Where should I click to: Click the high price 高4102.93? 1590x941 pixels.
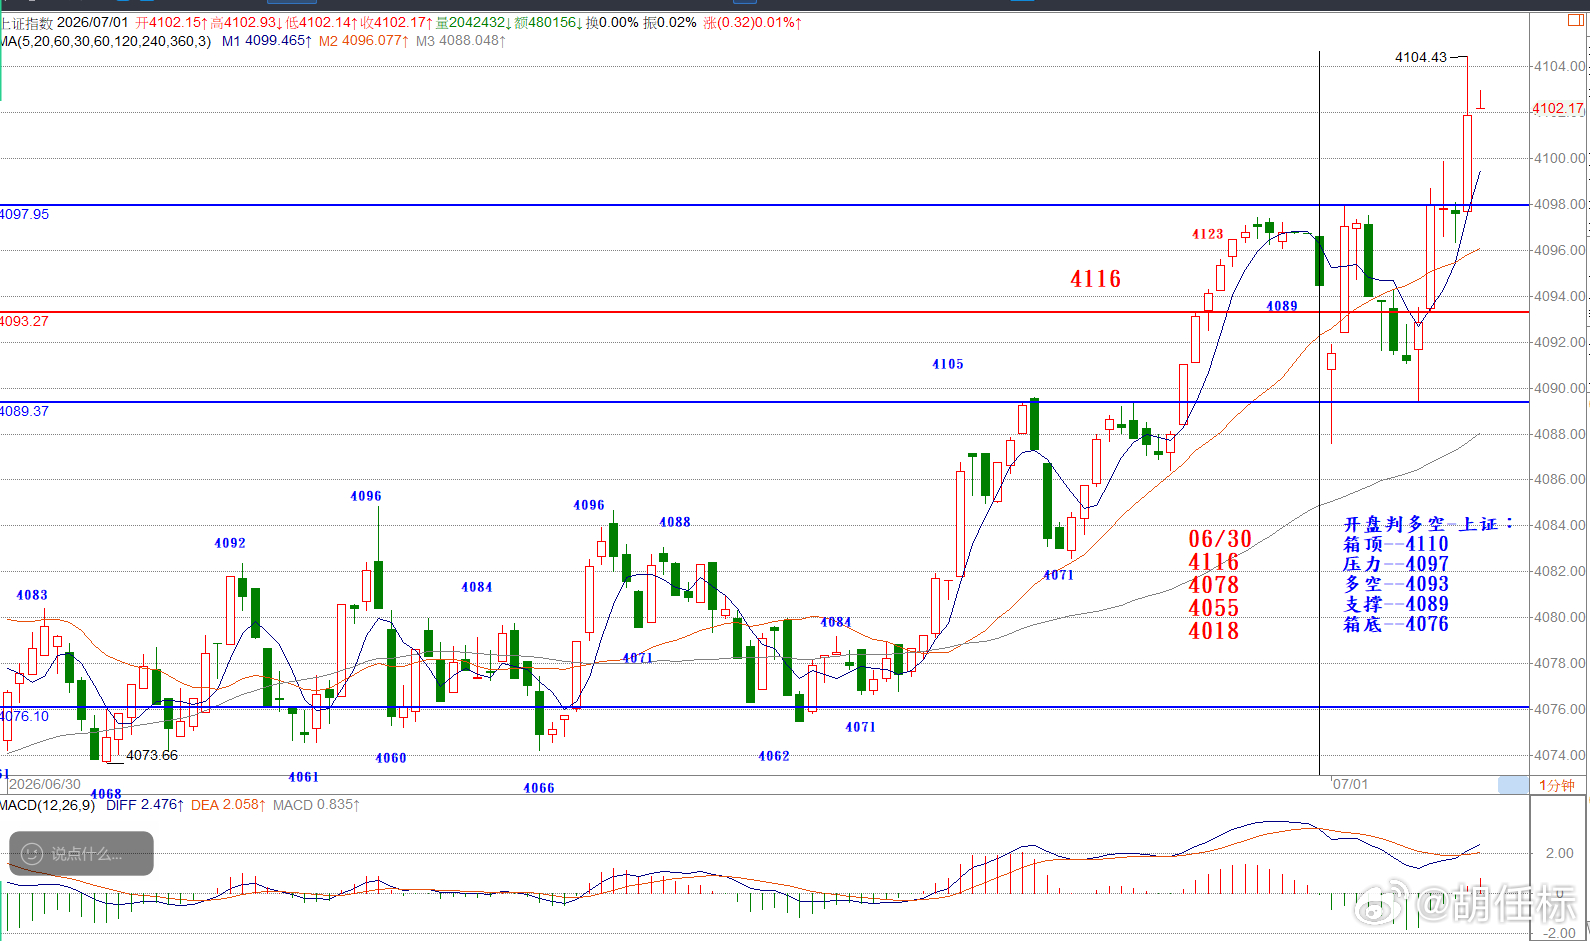tap(246, 22)
